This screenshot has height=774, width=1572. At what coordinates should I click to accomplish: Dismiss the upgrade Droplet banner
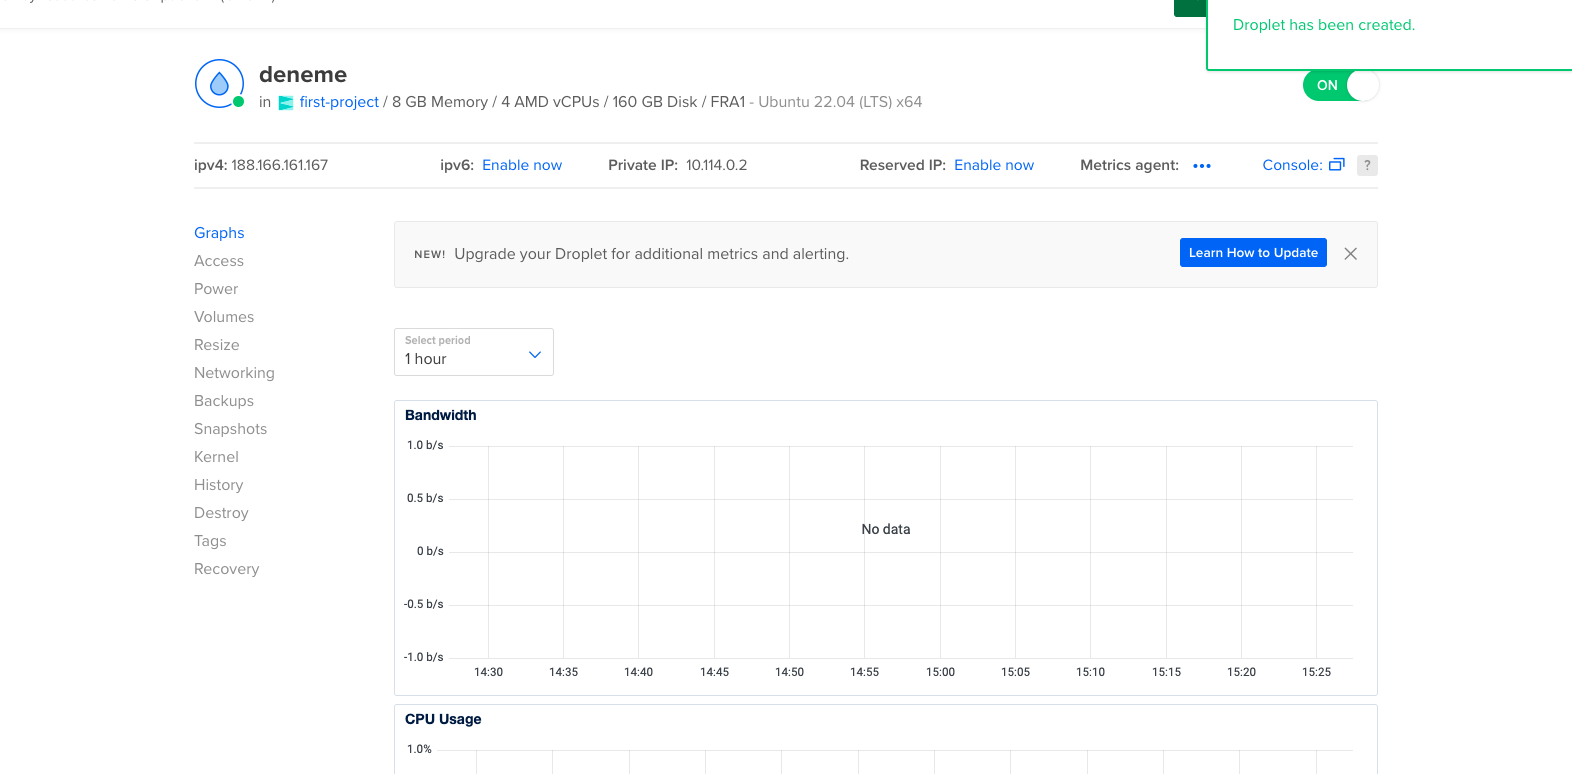1351,254
